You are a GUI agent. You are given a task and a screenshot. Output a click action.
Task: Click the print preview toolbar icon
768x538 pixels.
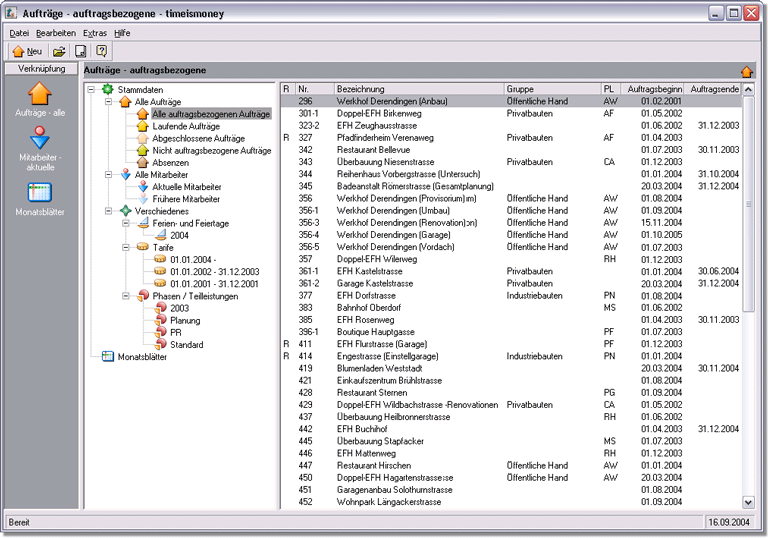(81, 51)
